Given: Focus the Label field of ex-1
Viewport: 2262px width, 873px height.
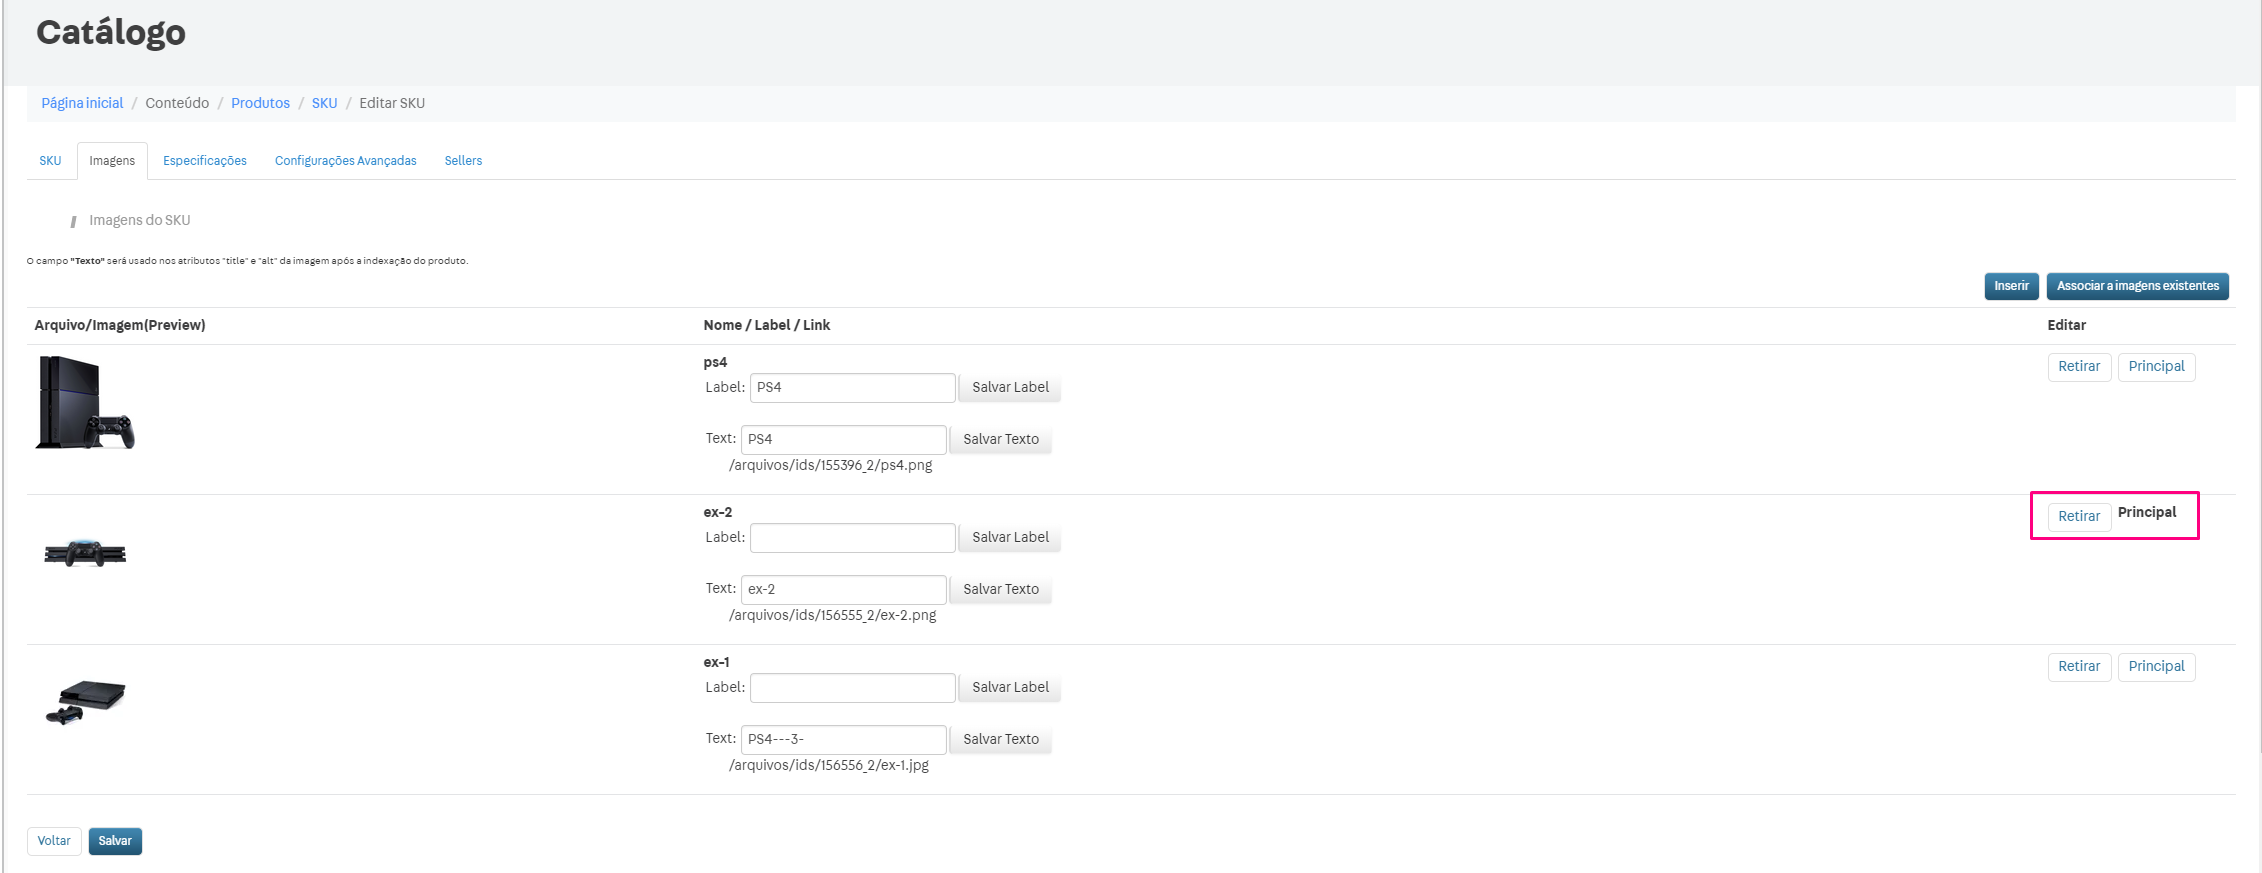Looking at the screenshot, I should pyautogui.click(x=852, y=688).
